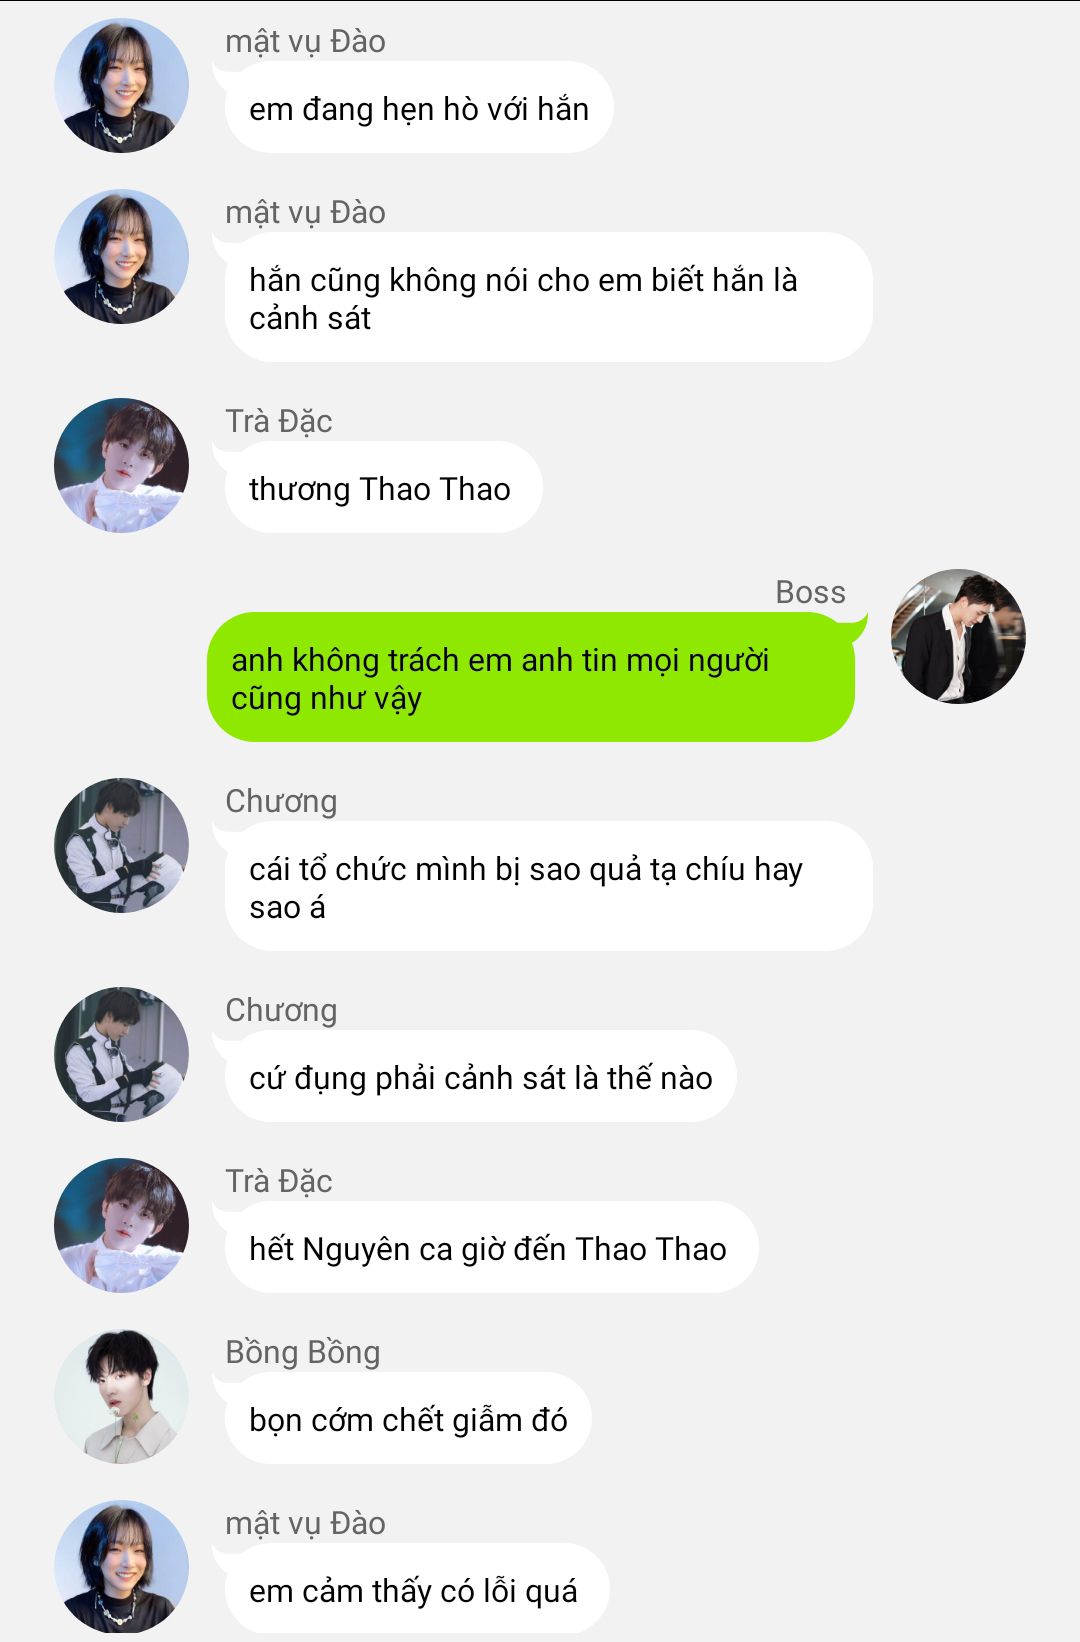Tap avatar beside 'hắn cũng không nói cho em biết' message
Screen dimensions: 1080x1642
(121, 257)
